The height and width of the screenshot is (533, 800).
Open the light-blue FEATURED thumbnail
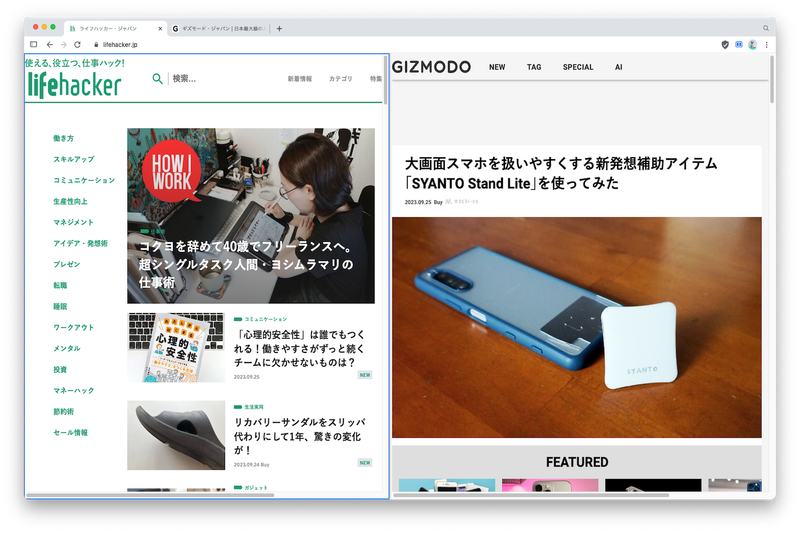tap(447, 485)
